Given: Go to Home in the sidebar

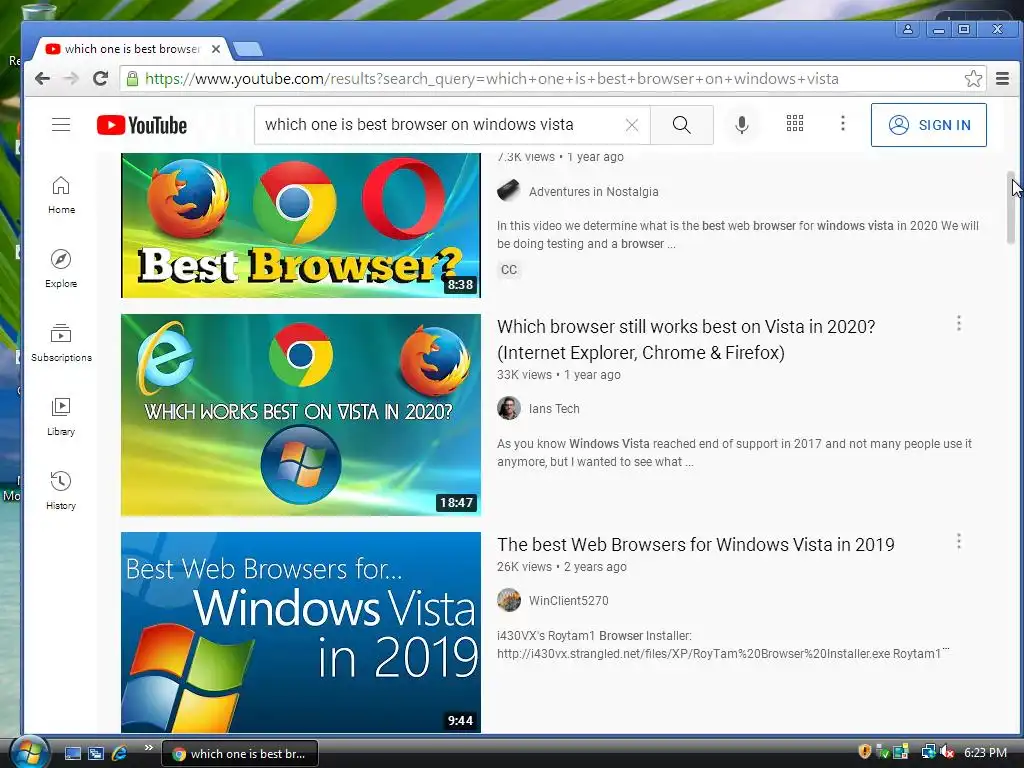Looking at the screenshot, I should click(61, 195).
